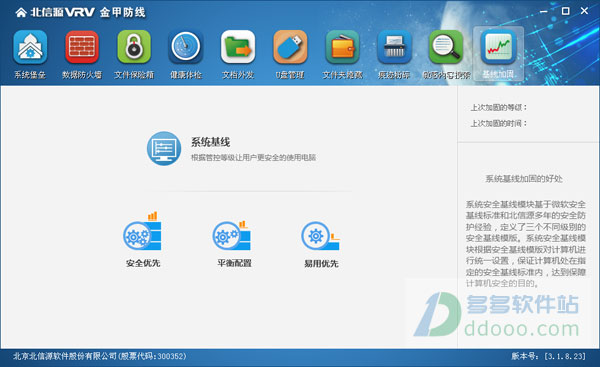
Task: Open the 文件保险箱 padlock icon
Action: [x=134, y=47]
